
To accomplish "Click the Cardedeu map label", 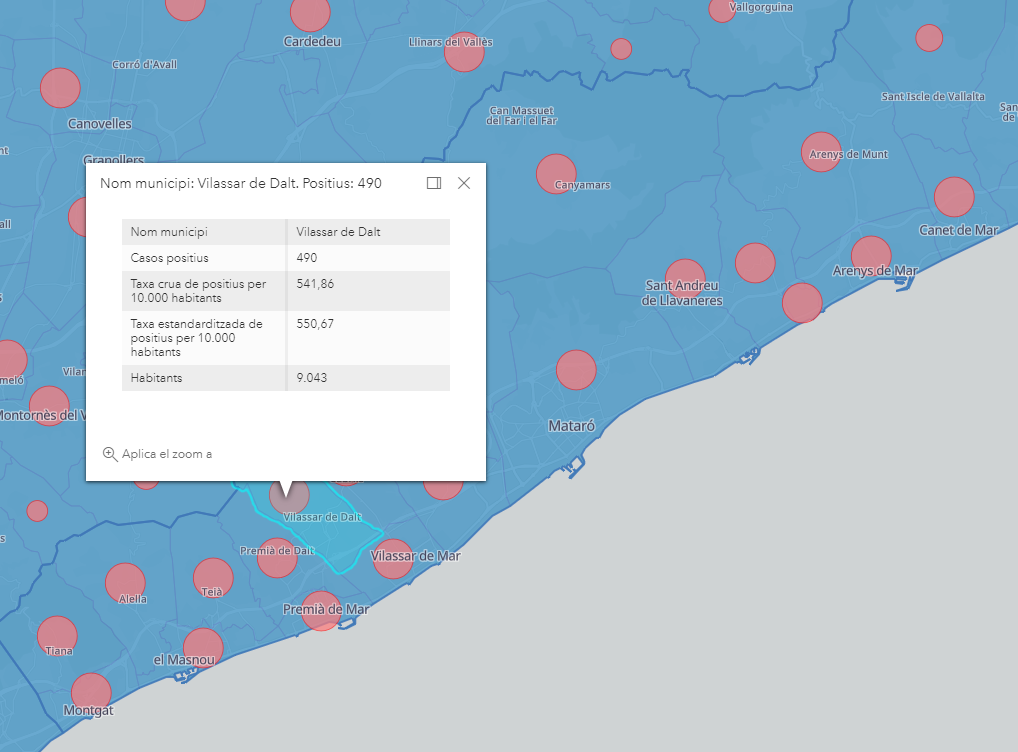I will tap(312, 42).
